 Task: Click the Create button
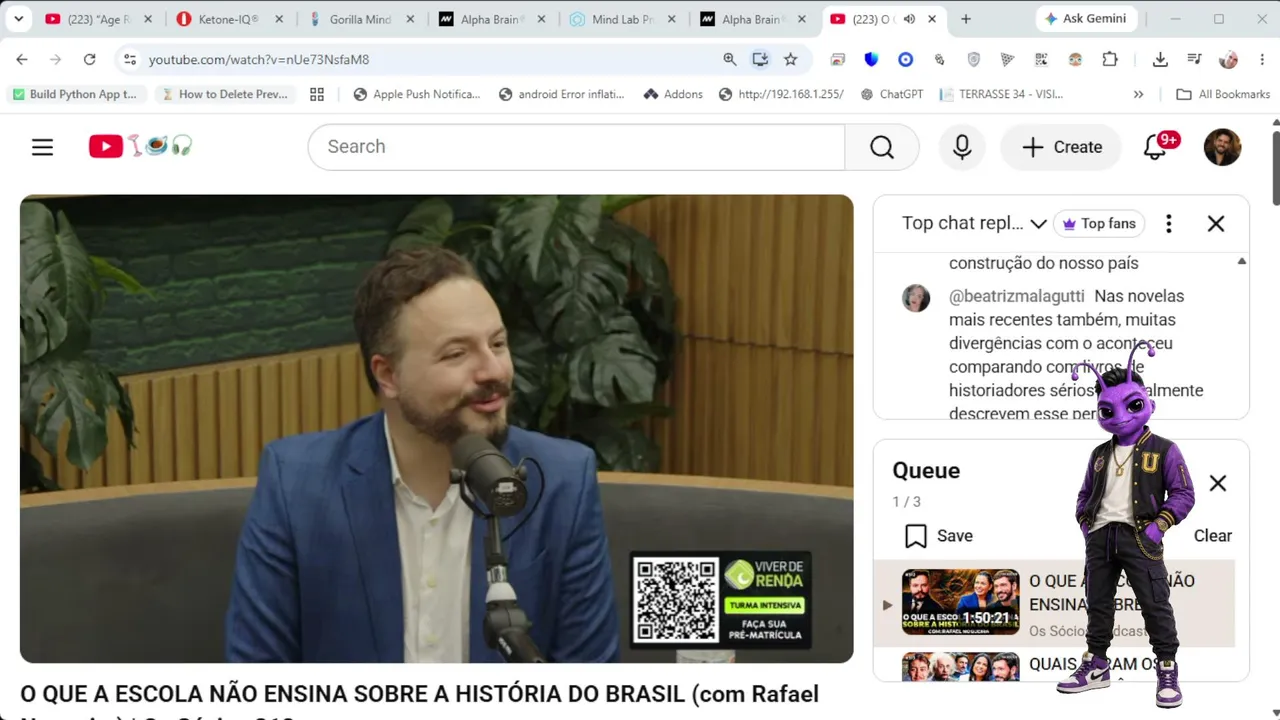click(x=1062, y=147)
